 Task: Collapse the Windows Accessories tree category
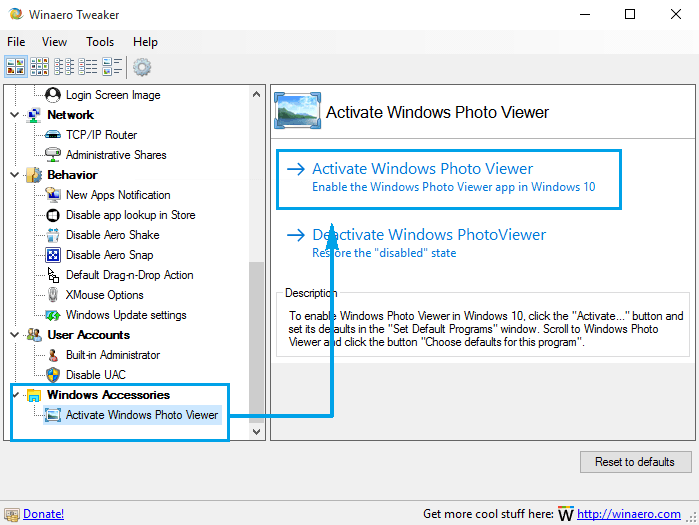16,395
